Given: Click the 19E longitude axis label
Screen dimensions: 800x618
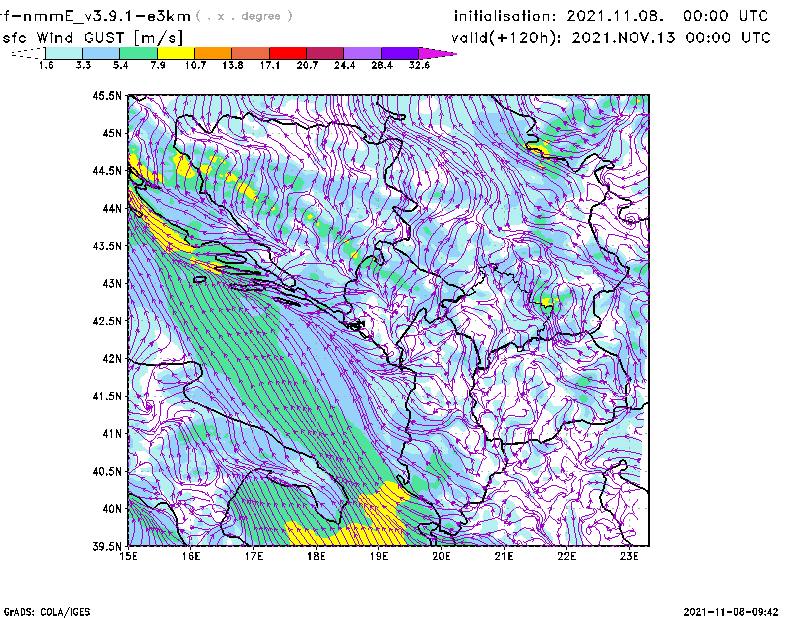Looking at the screenshot, I should 379,556.
